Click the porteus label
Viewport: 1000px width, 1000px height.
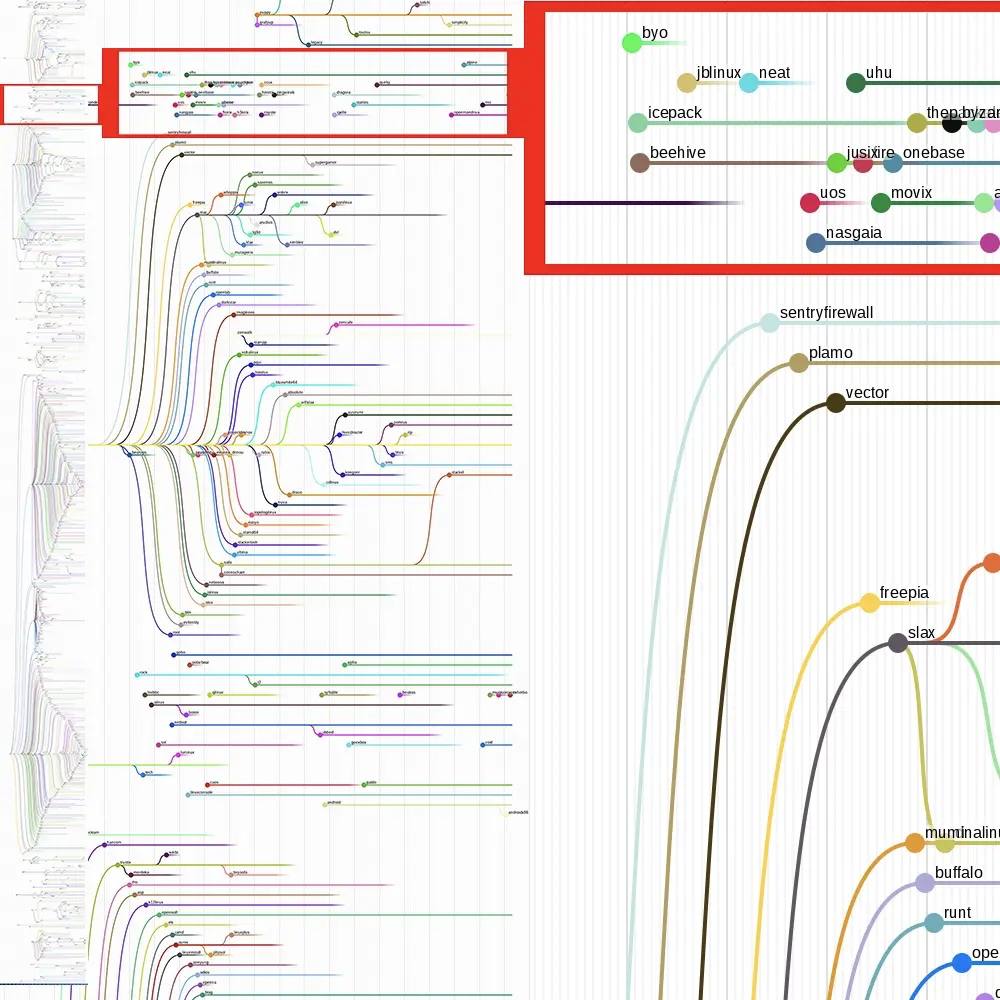[x=400, y=422]
